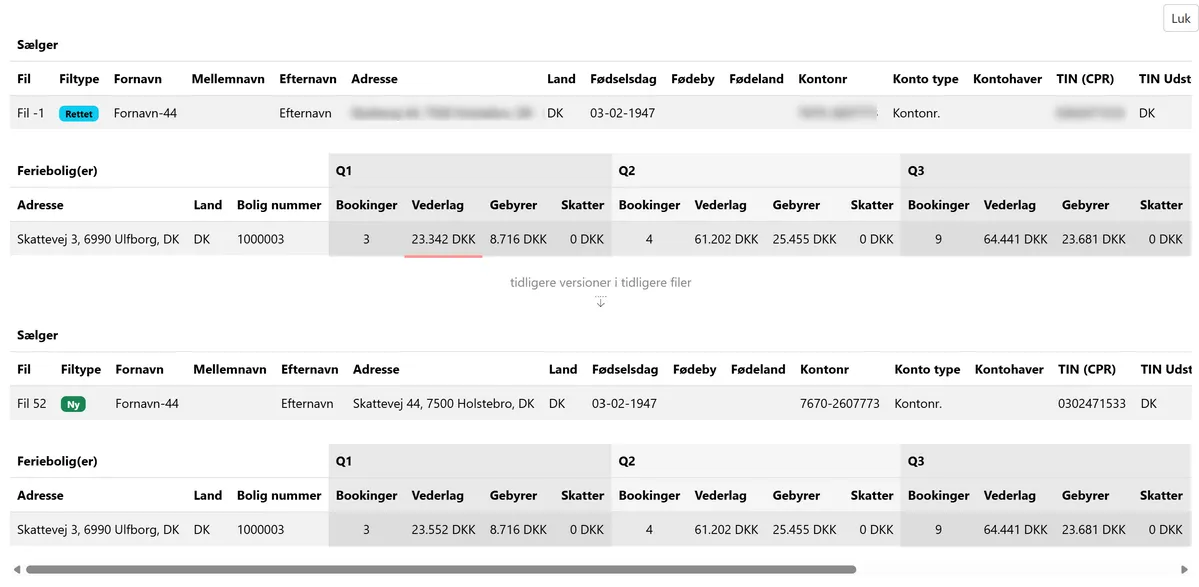1199x587 pixels.
Task: Click the down arrow under tidligere versioner text
Action: coord(600,301)
